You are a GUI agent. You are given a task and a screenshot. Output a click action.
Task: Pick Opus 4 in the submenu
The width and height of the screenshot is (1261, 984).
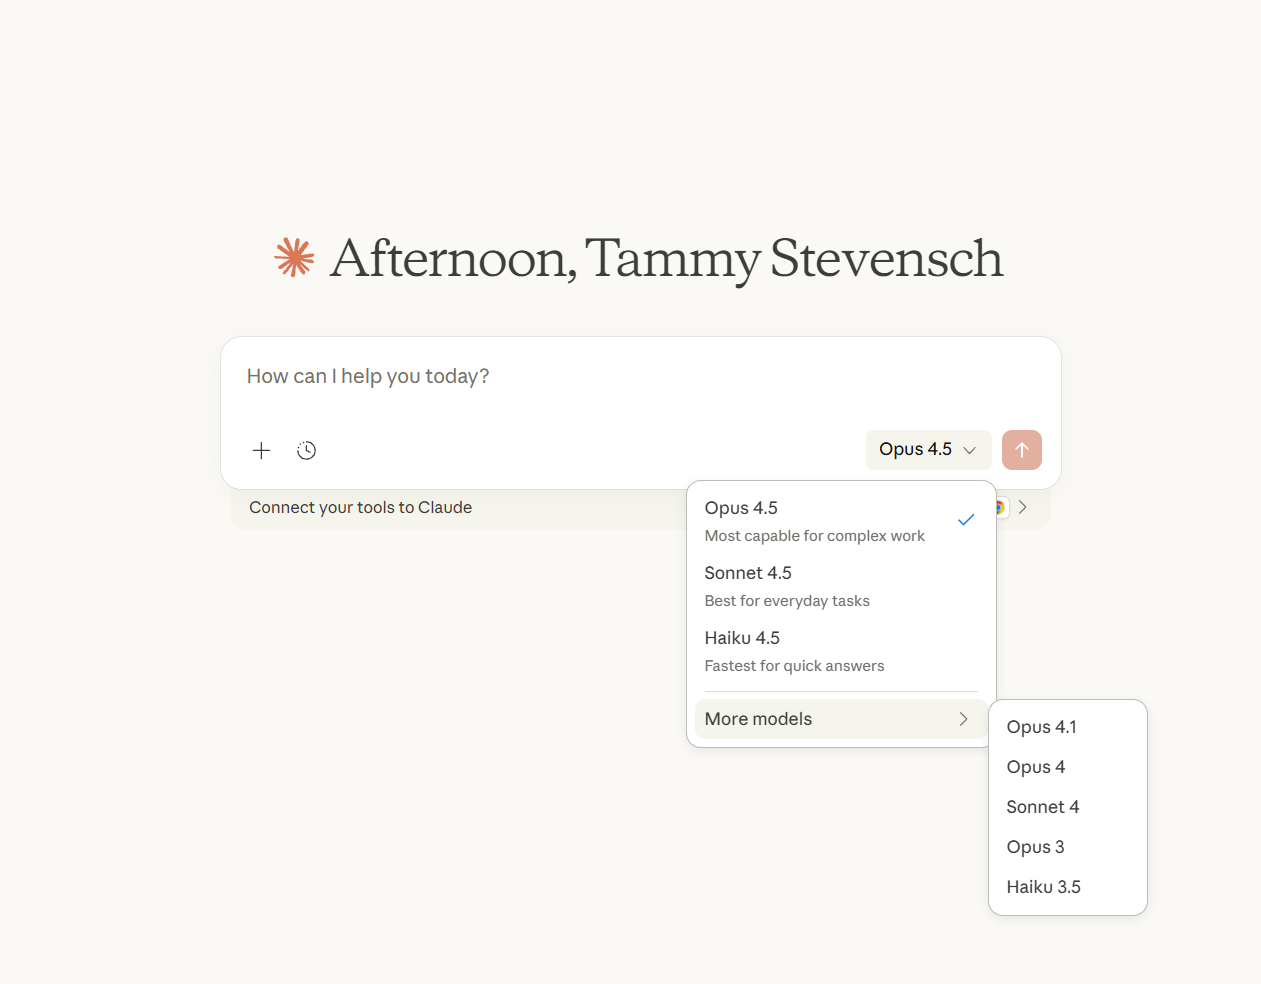(1035, 767)
